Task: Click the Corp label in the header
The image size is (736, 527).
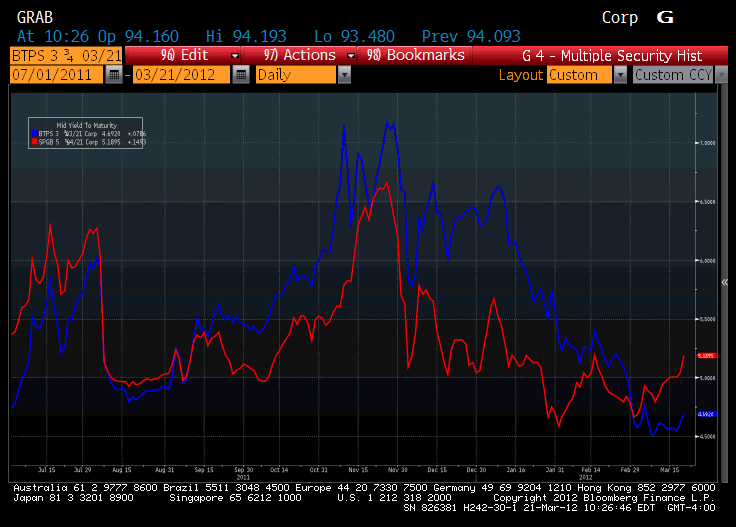Action: pyautogui.click(x=620, y=17)
